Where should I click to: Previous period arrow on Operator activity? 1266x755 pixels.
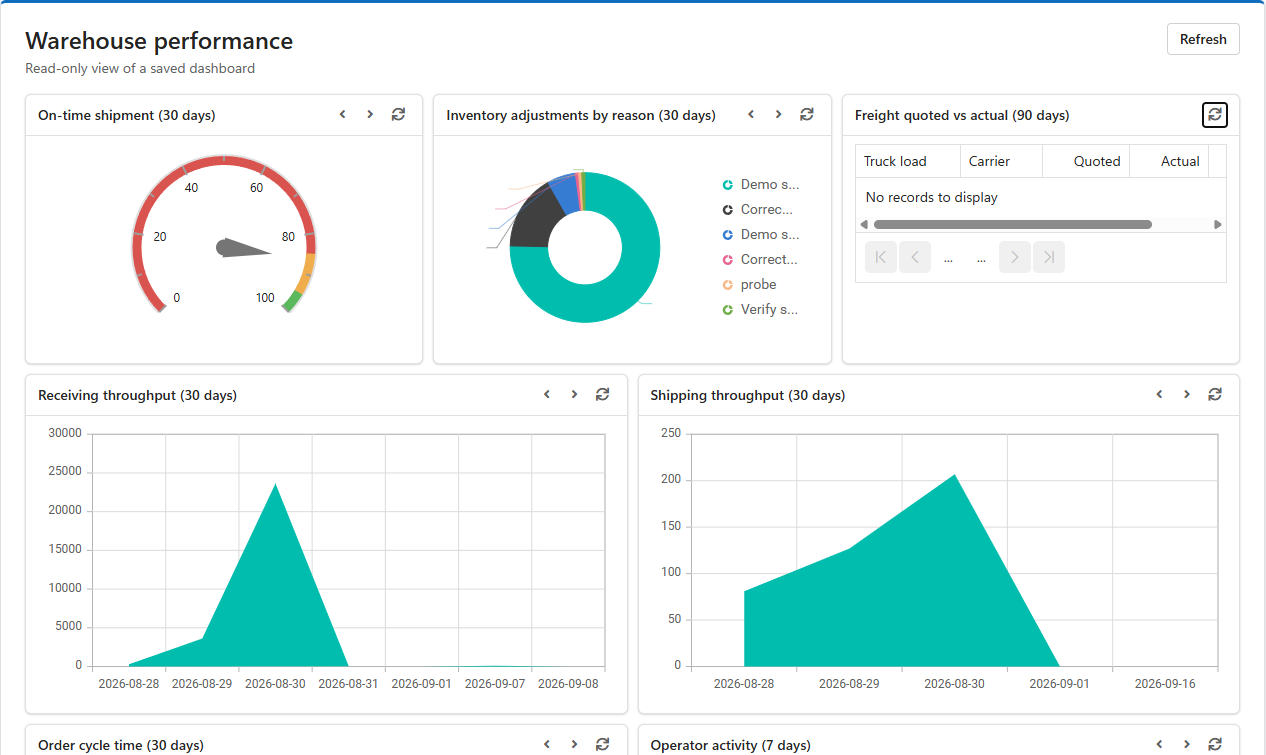coord(1159,744)
